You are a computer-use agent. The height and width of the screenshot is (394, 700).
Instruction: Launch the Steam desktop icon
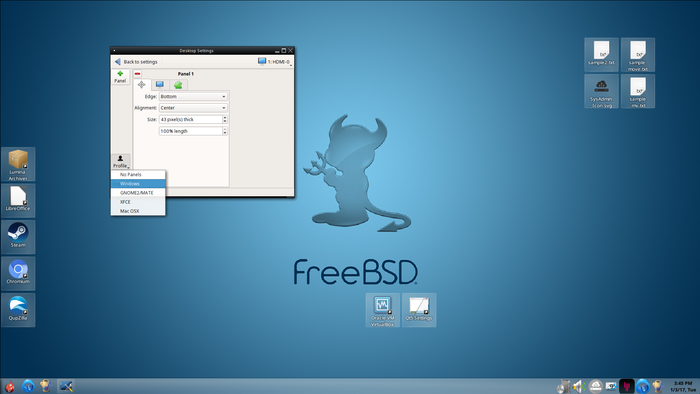[18, 236]
